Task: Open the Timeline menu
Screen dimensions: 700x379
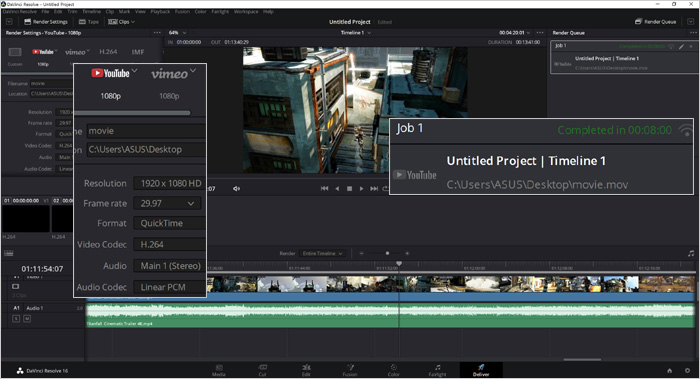Action: 92,12
